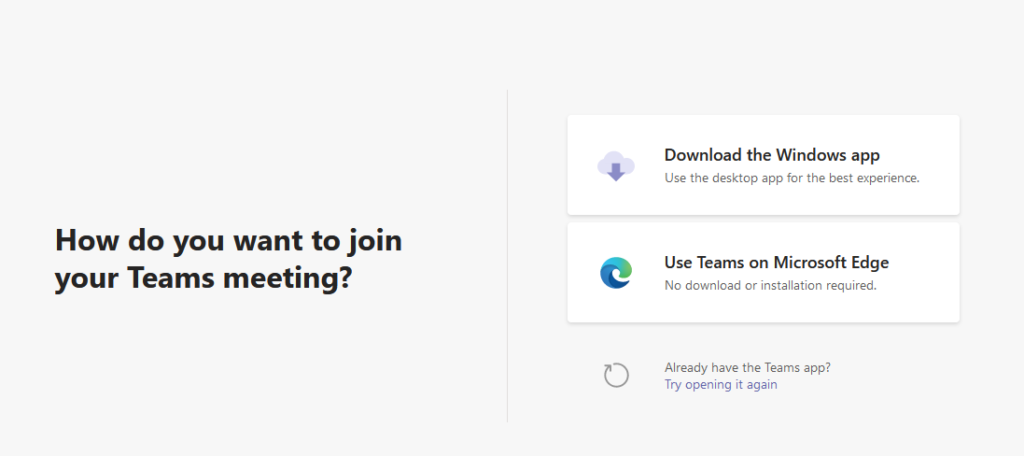
Task: Open the "Try opening it again" link
Action: (x=720, y=385)
